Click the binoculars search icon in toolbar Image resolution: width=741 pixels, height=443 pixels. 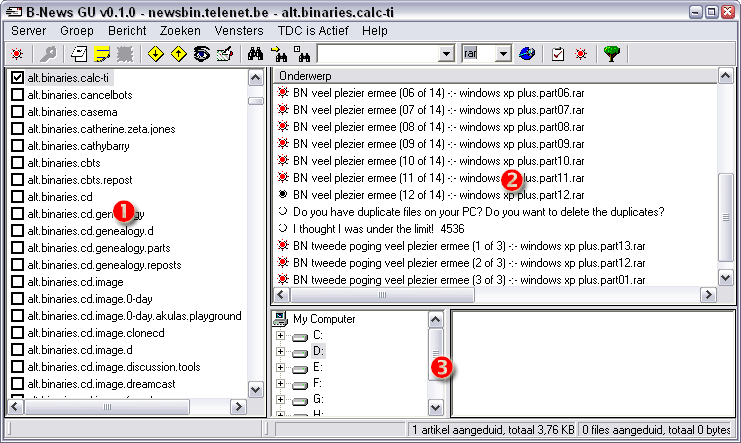255,53
